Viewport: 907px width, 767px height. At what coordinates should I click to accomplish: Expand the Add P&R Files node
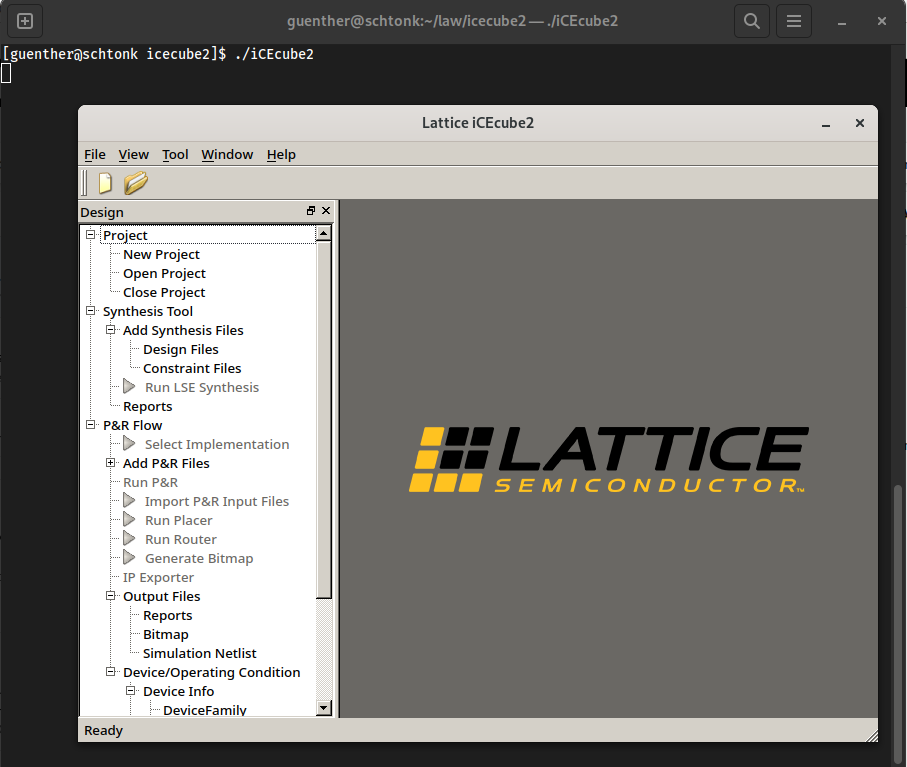110,463
